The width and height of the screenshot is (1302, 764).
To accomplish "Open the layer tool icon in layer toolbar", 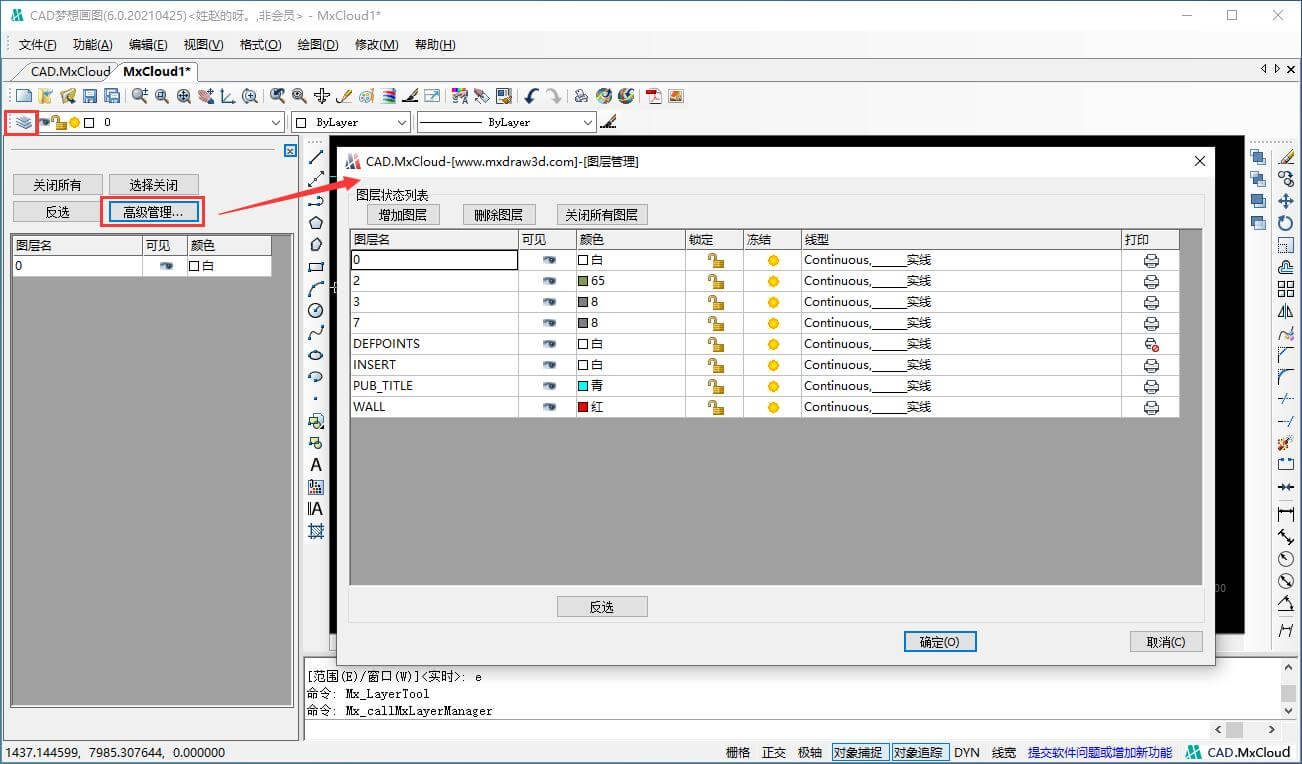I will click(23, 122).
